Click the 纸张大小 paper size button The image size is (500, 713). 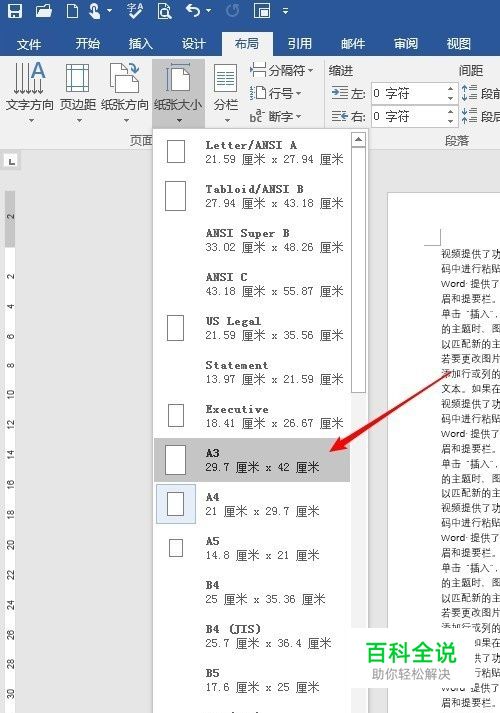178,93
